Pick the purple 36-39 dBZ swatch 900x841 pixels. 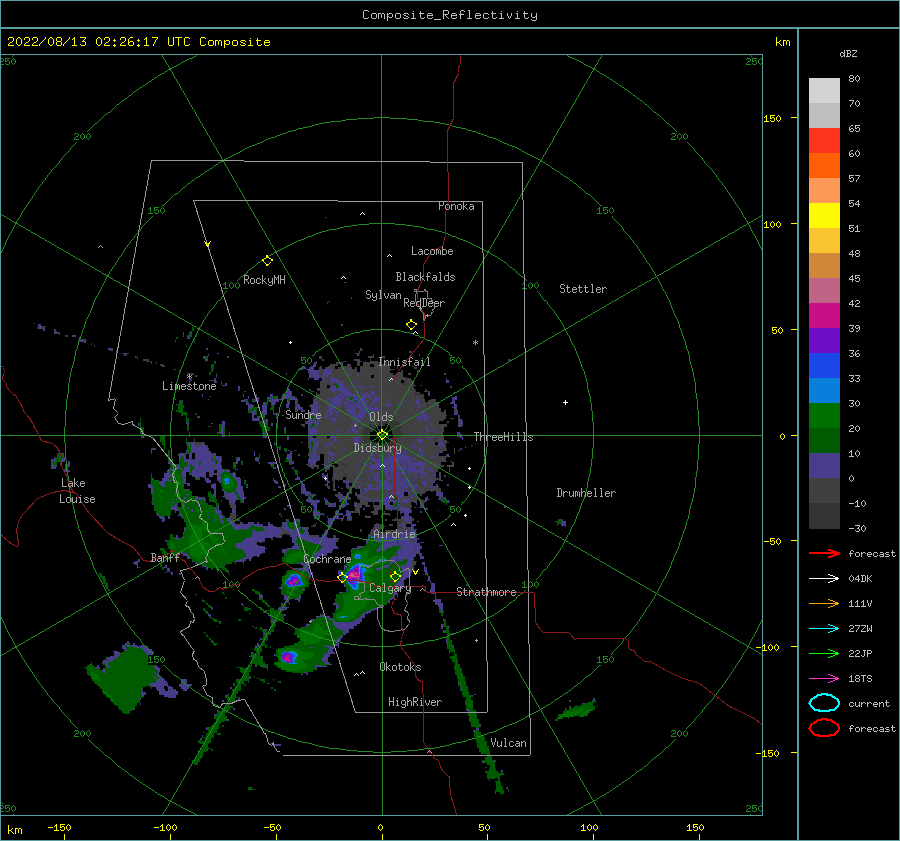click(824, 341)
